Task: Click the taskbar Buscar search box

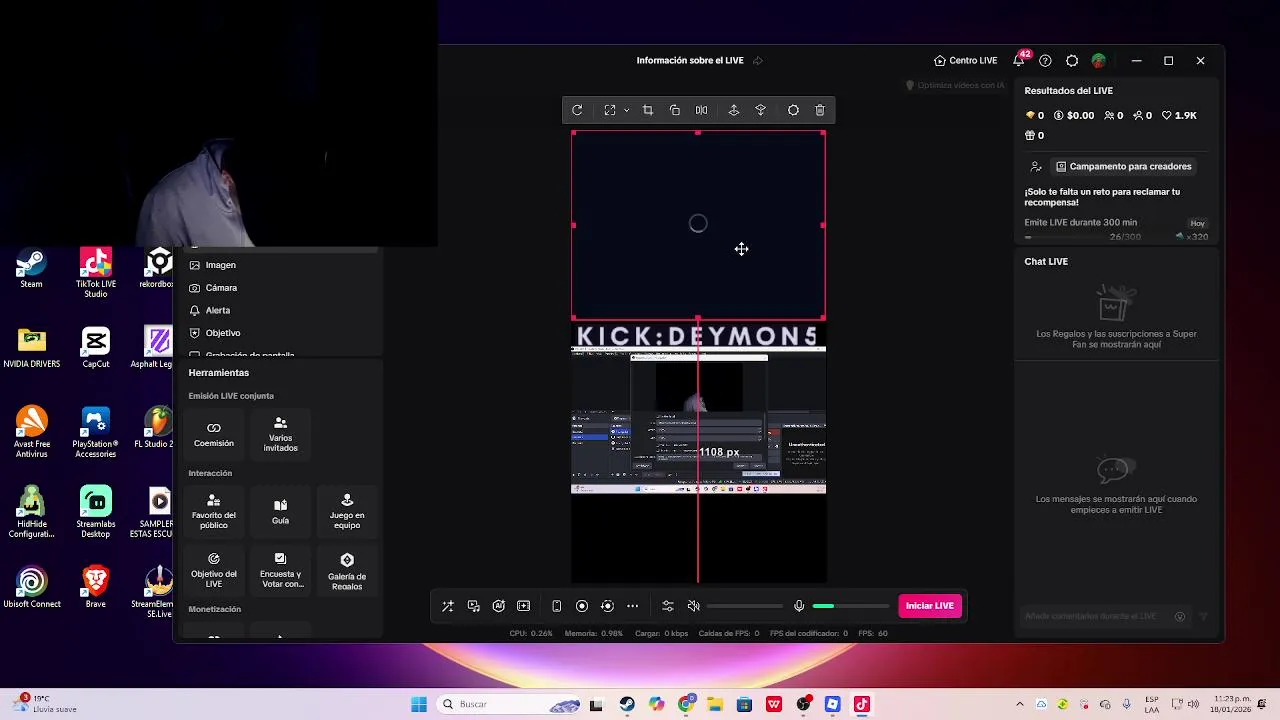Action: coord(506,704)
